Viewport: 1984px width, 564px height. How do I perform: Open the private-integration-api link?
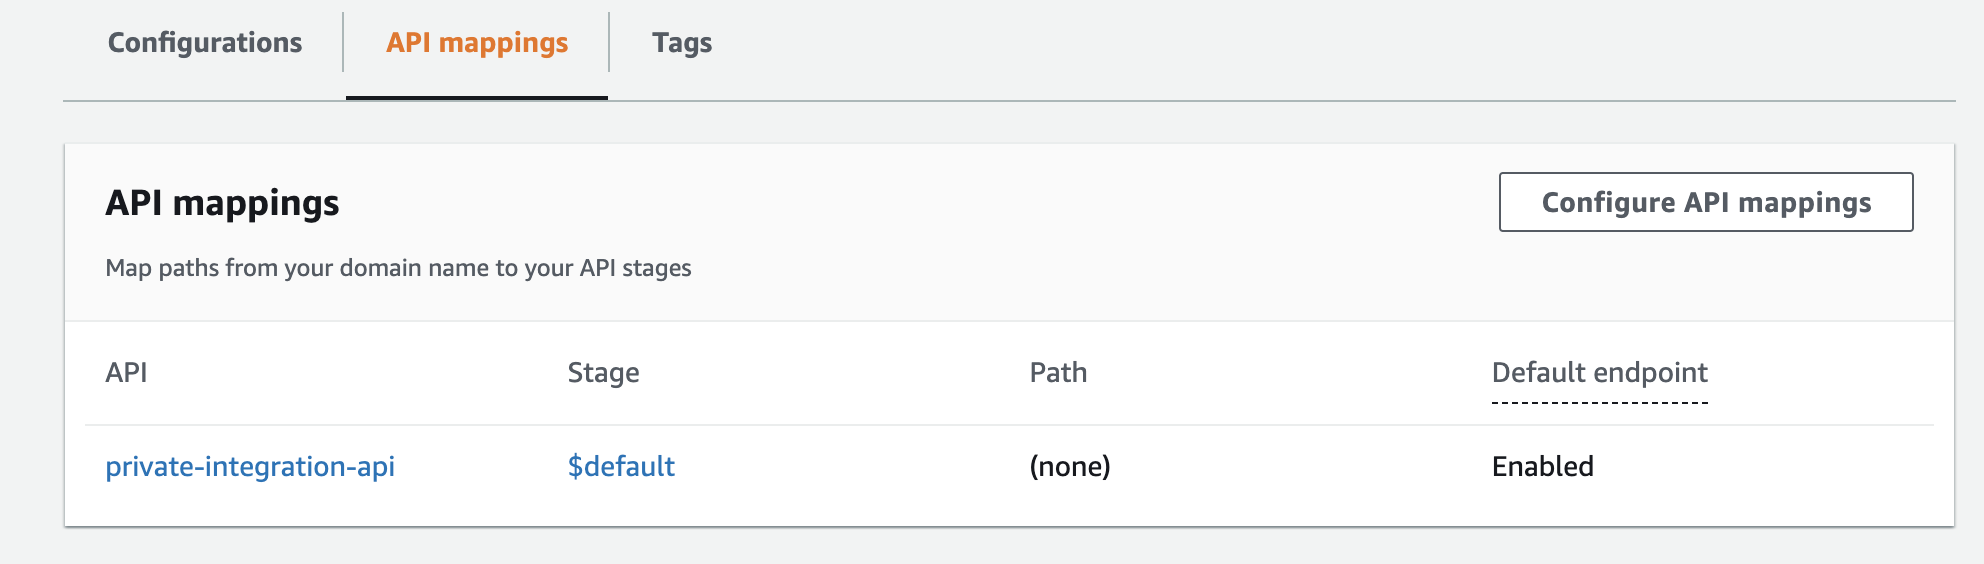(250, 466)
